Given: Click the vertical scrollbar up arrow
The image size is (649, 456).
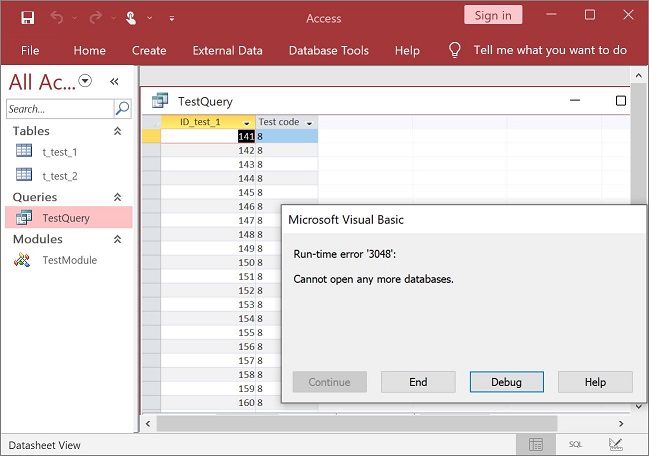Looking at the screenshot, I should click(x=639, y=76).
